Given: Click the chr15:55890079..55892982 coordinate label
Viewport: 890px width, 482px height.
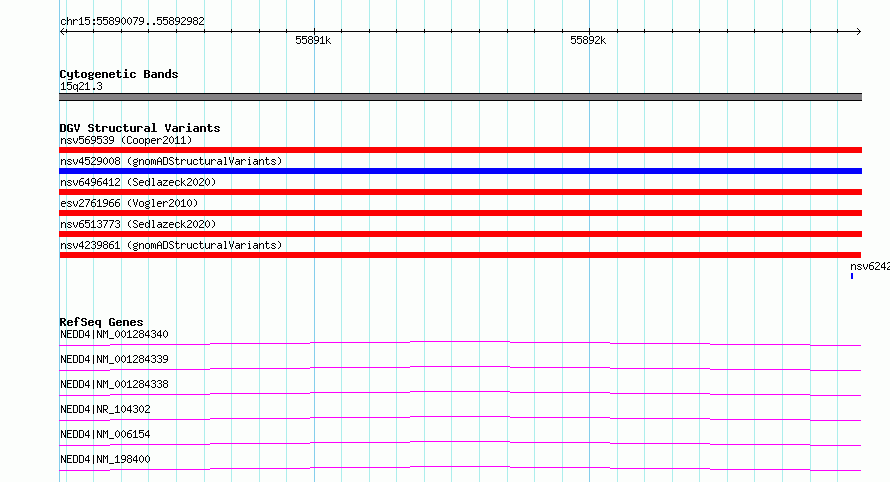Looking at the screenshot, I should 132,21.
